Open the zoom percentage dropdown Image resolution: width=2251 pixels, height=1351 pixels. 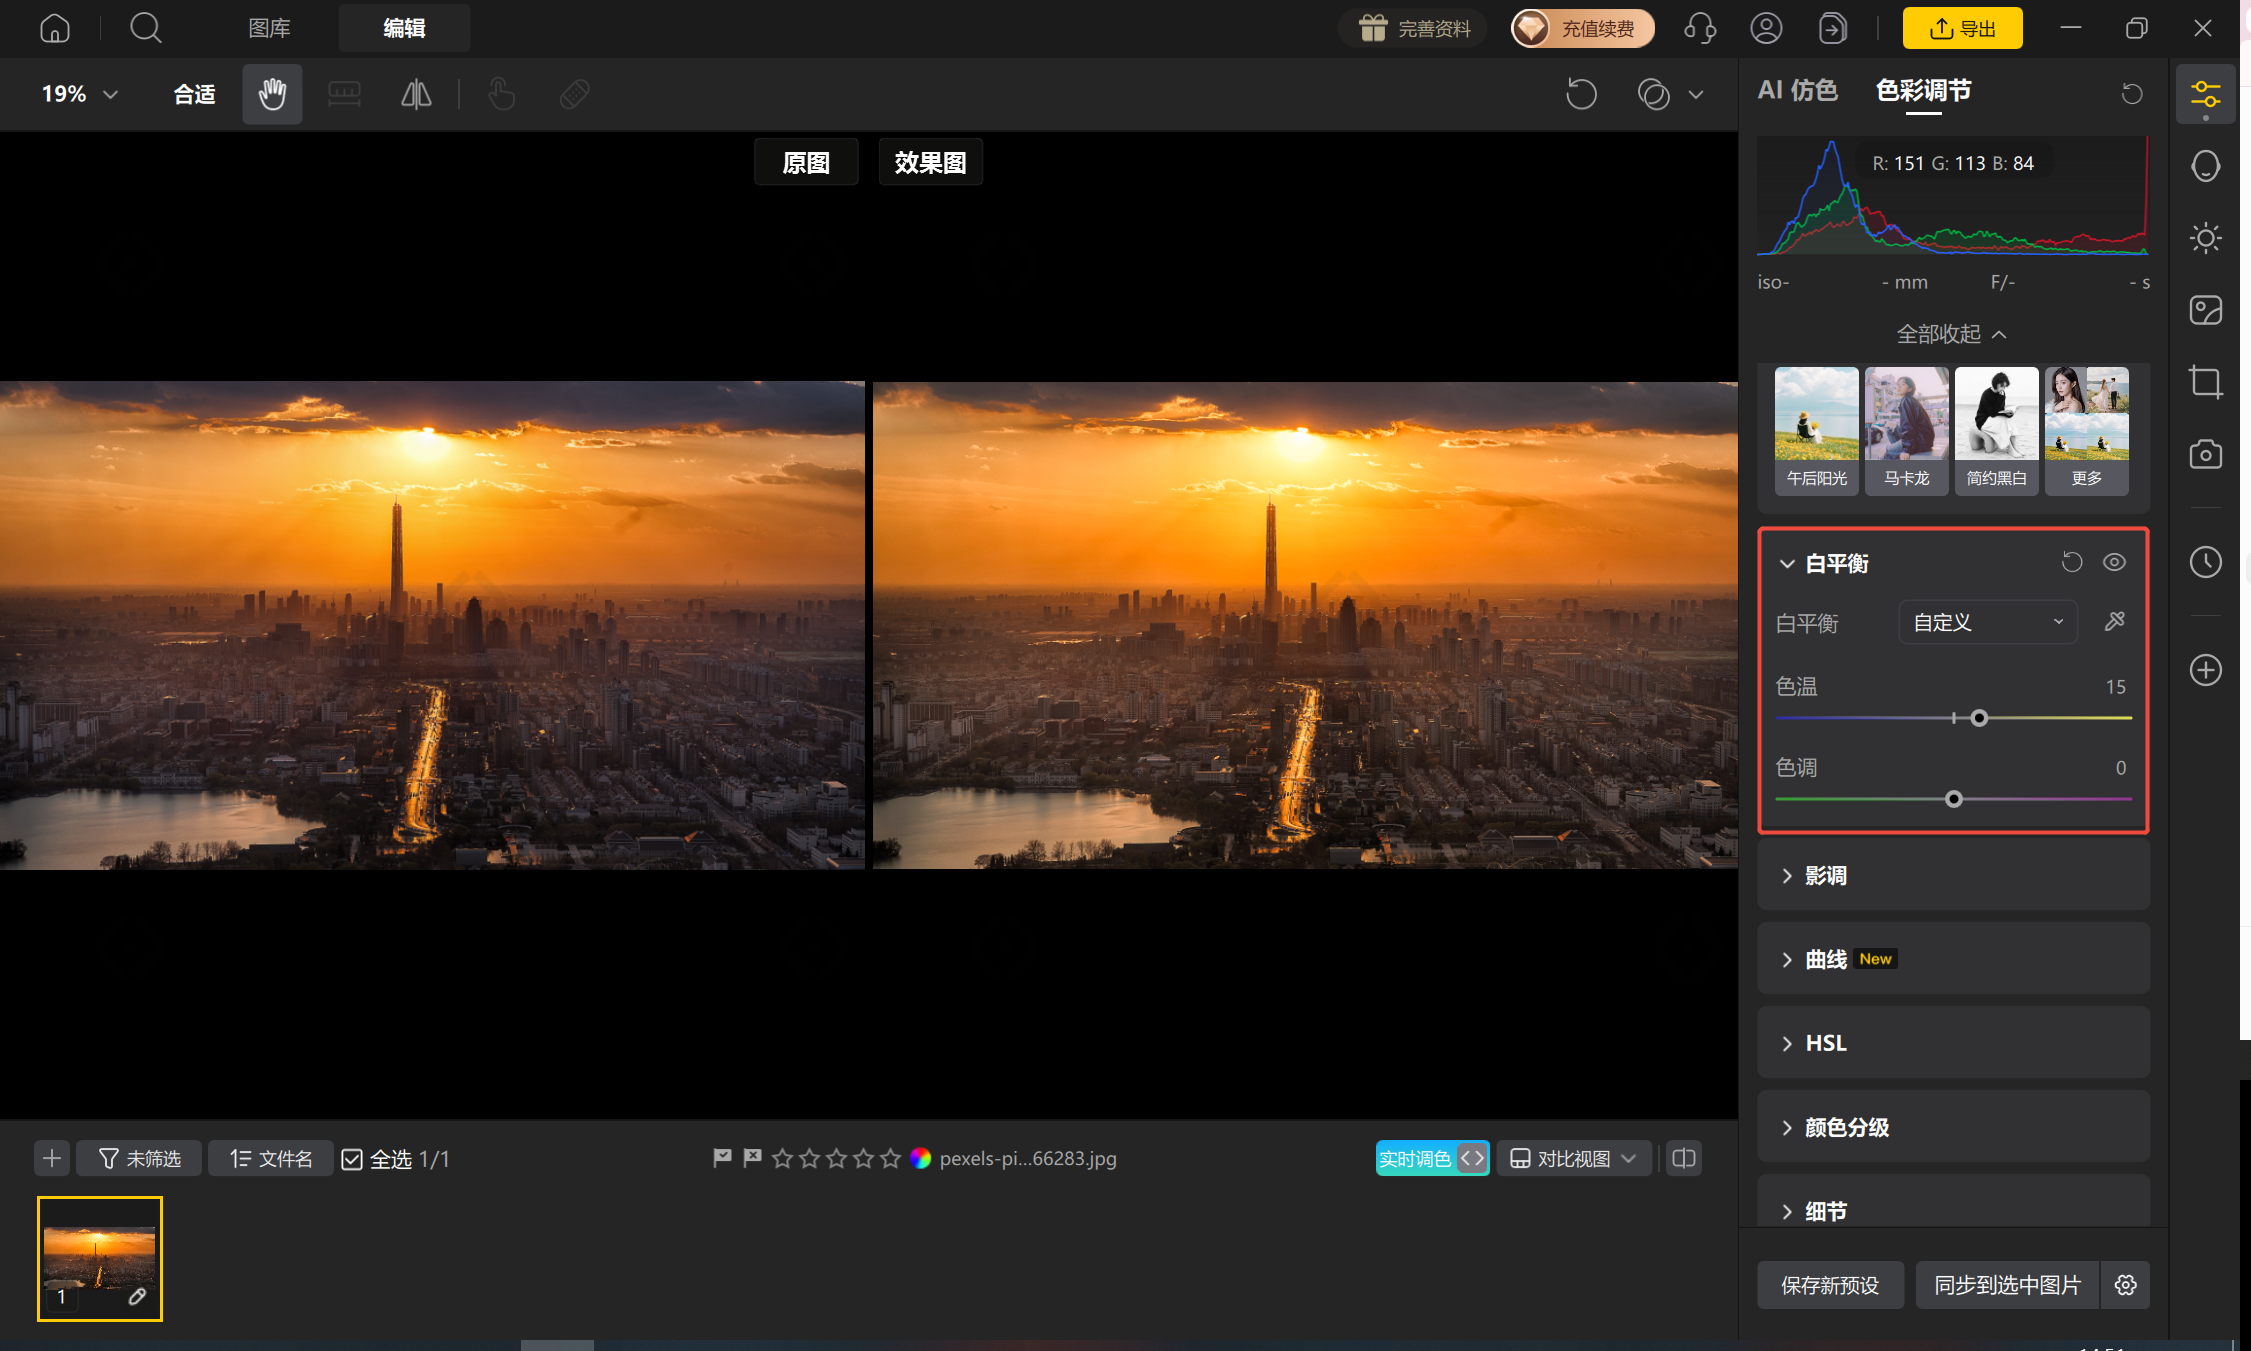[x=80, y=94]
